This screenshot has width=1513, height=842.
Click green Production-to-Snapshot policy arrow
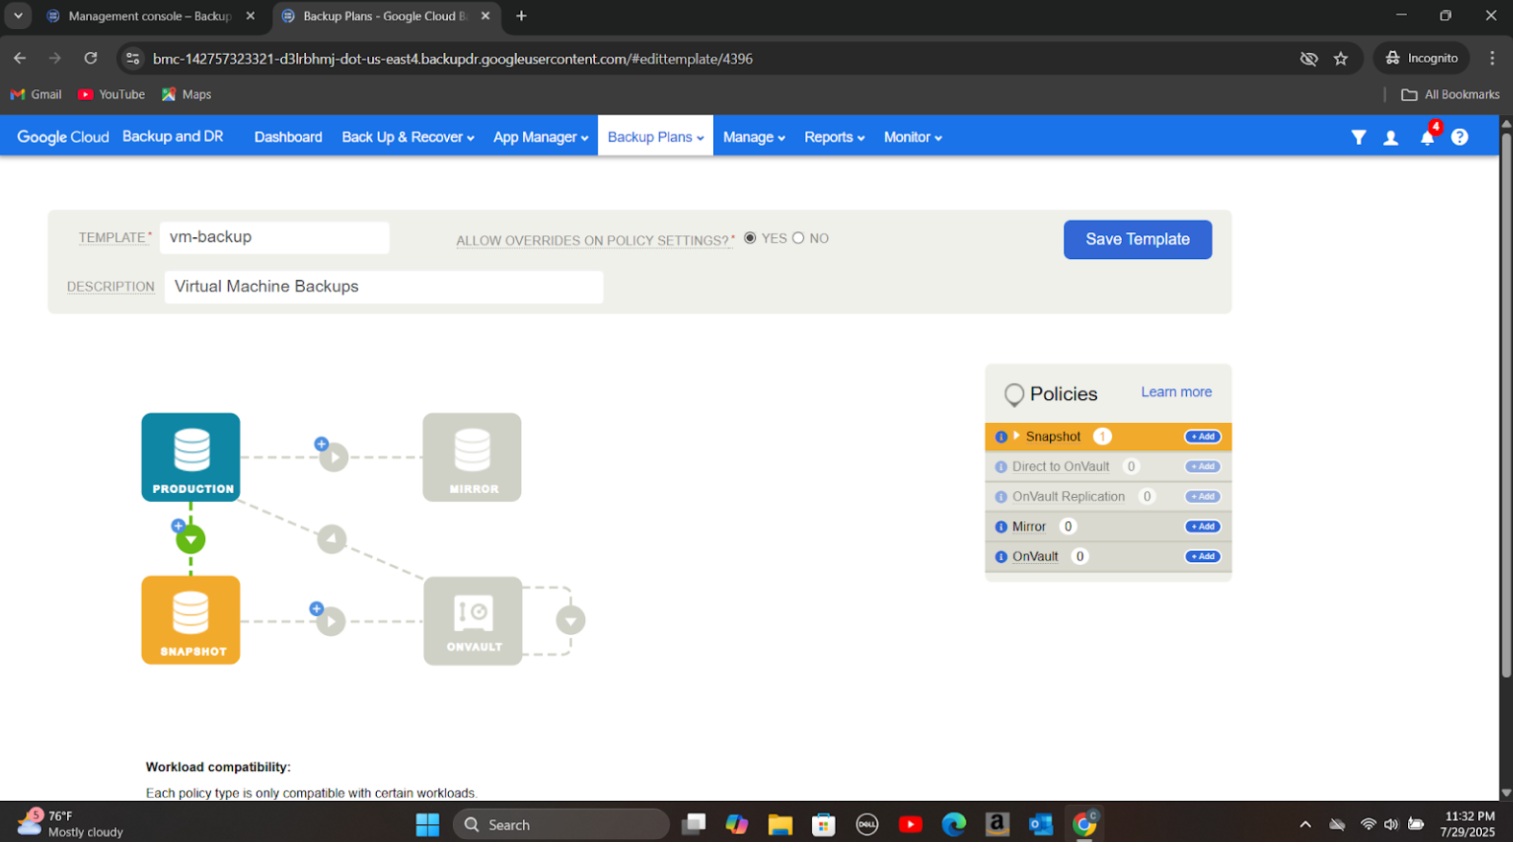click(x=190, y=540)
